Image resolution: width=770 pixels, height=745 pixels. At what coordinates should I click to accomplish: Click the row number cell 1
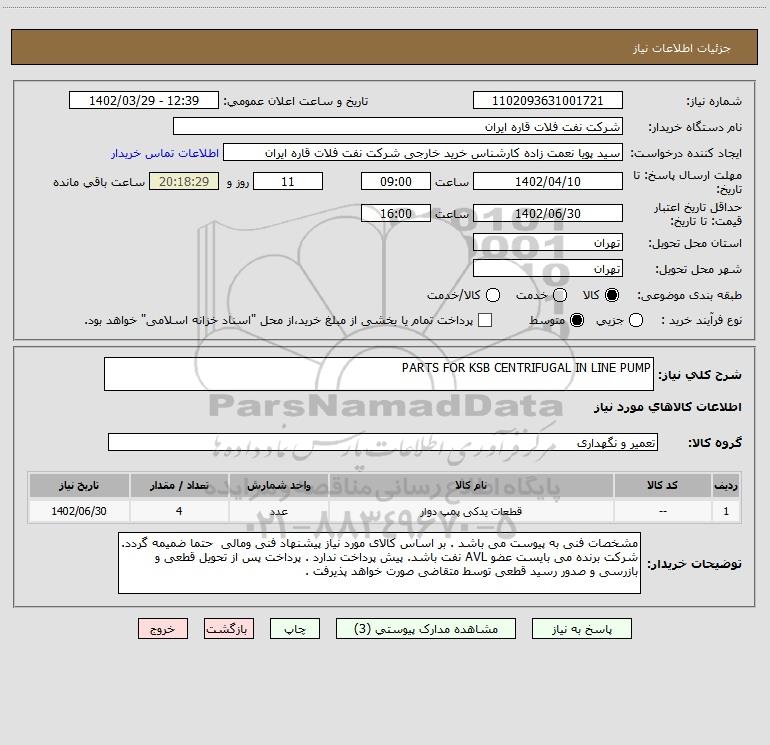coord(726,511)
